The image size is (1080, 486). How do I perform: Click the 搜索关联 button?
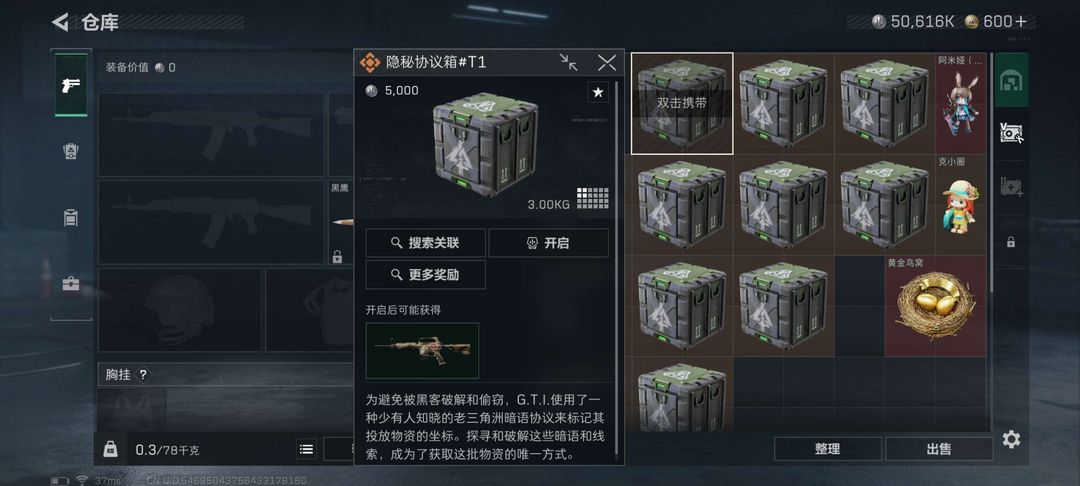425,243
